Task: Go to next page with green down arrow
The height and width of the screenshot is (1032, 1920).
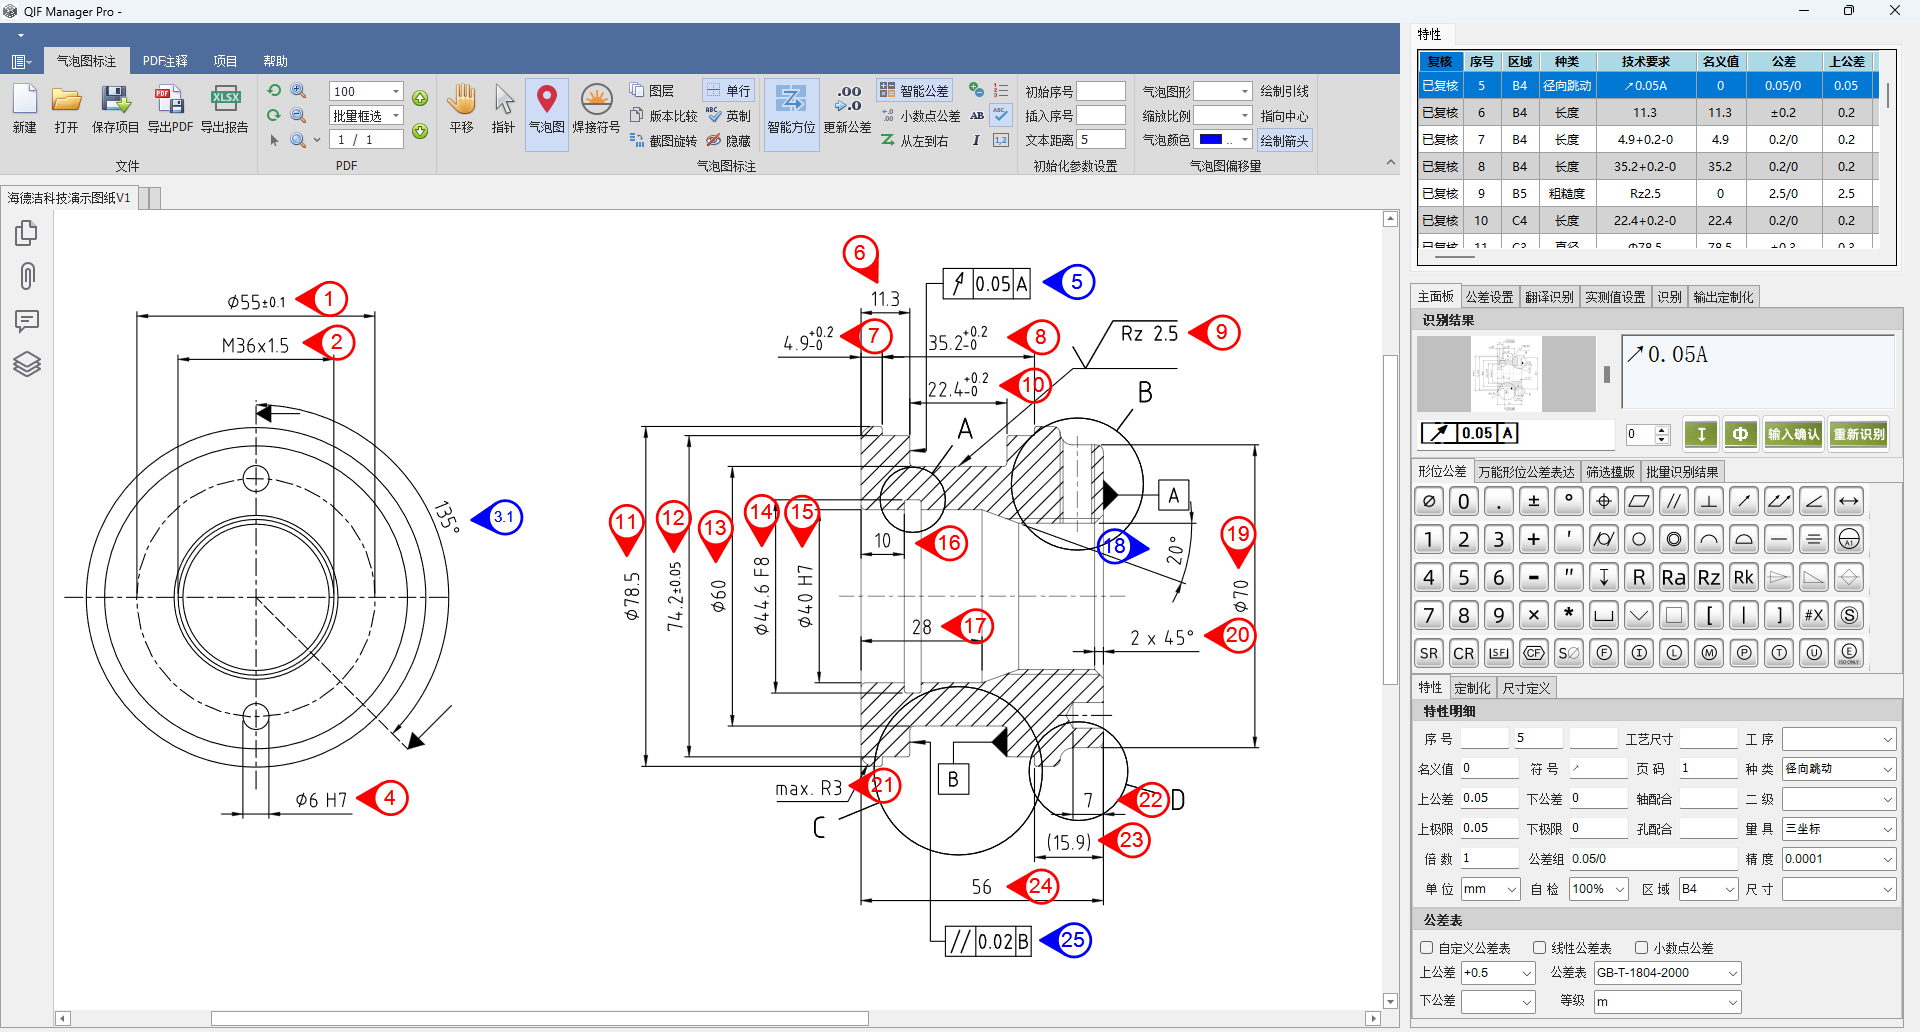Action: tap(420, 131)
